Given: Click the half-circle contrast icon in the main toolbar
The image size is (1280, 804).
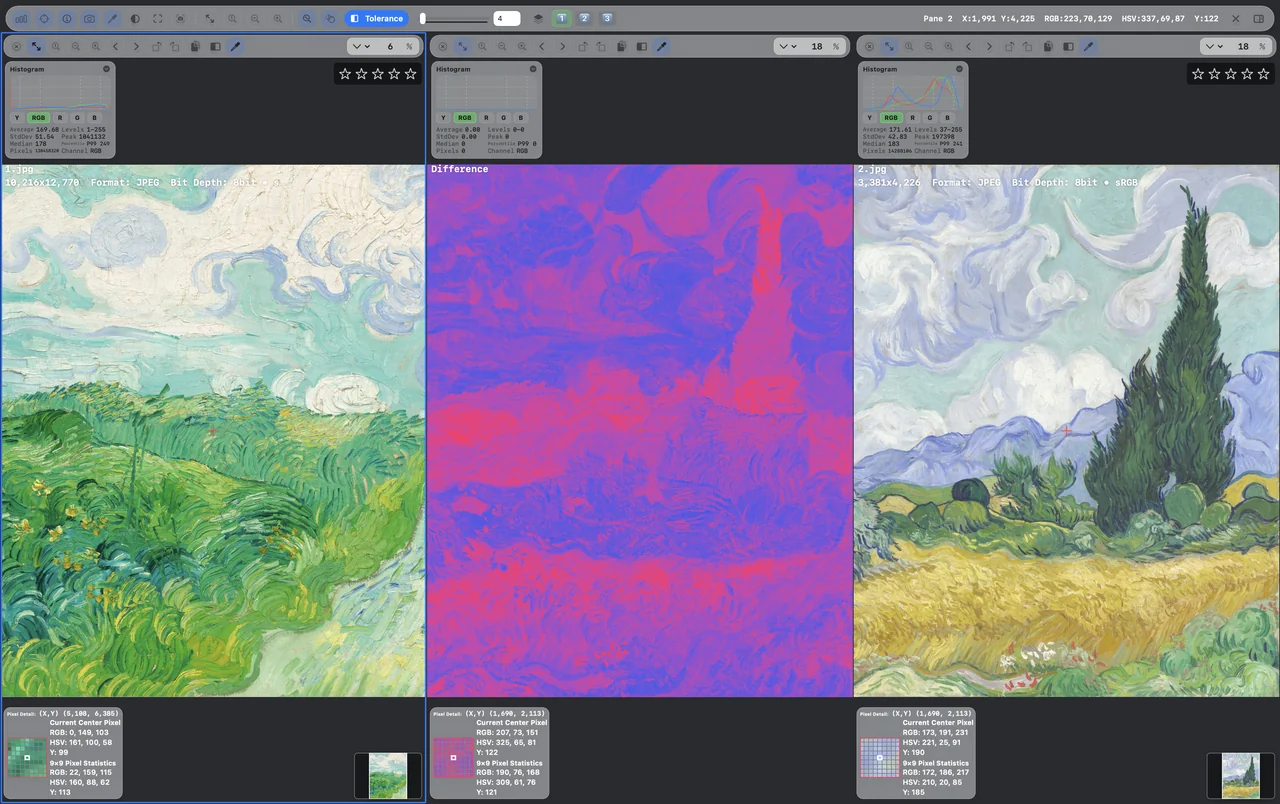Looking at the screenshot, I should click(x=135, y=19).
